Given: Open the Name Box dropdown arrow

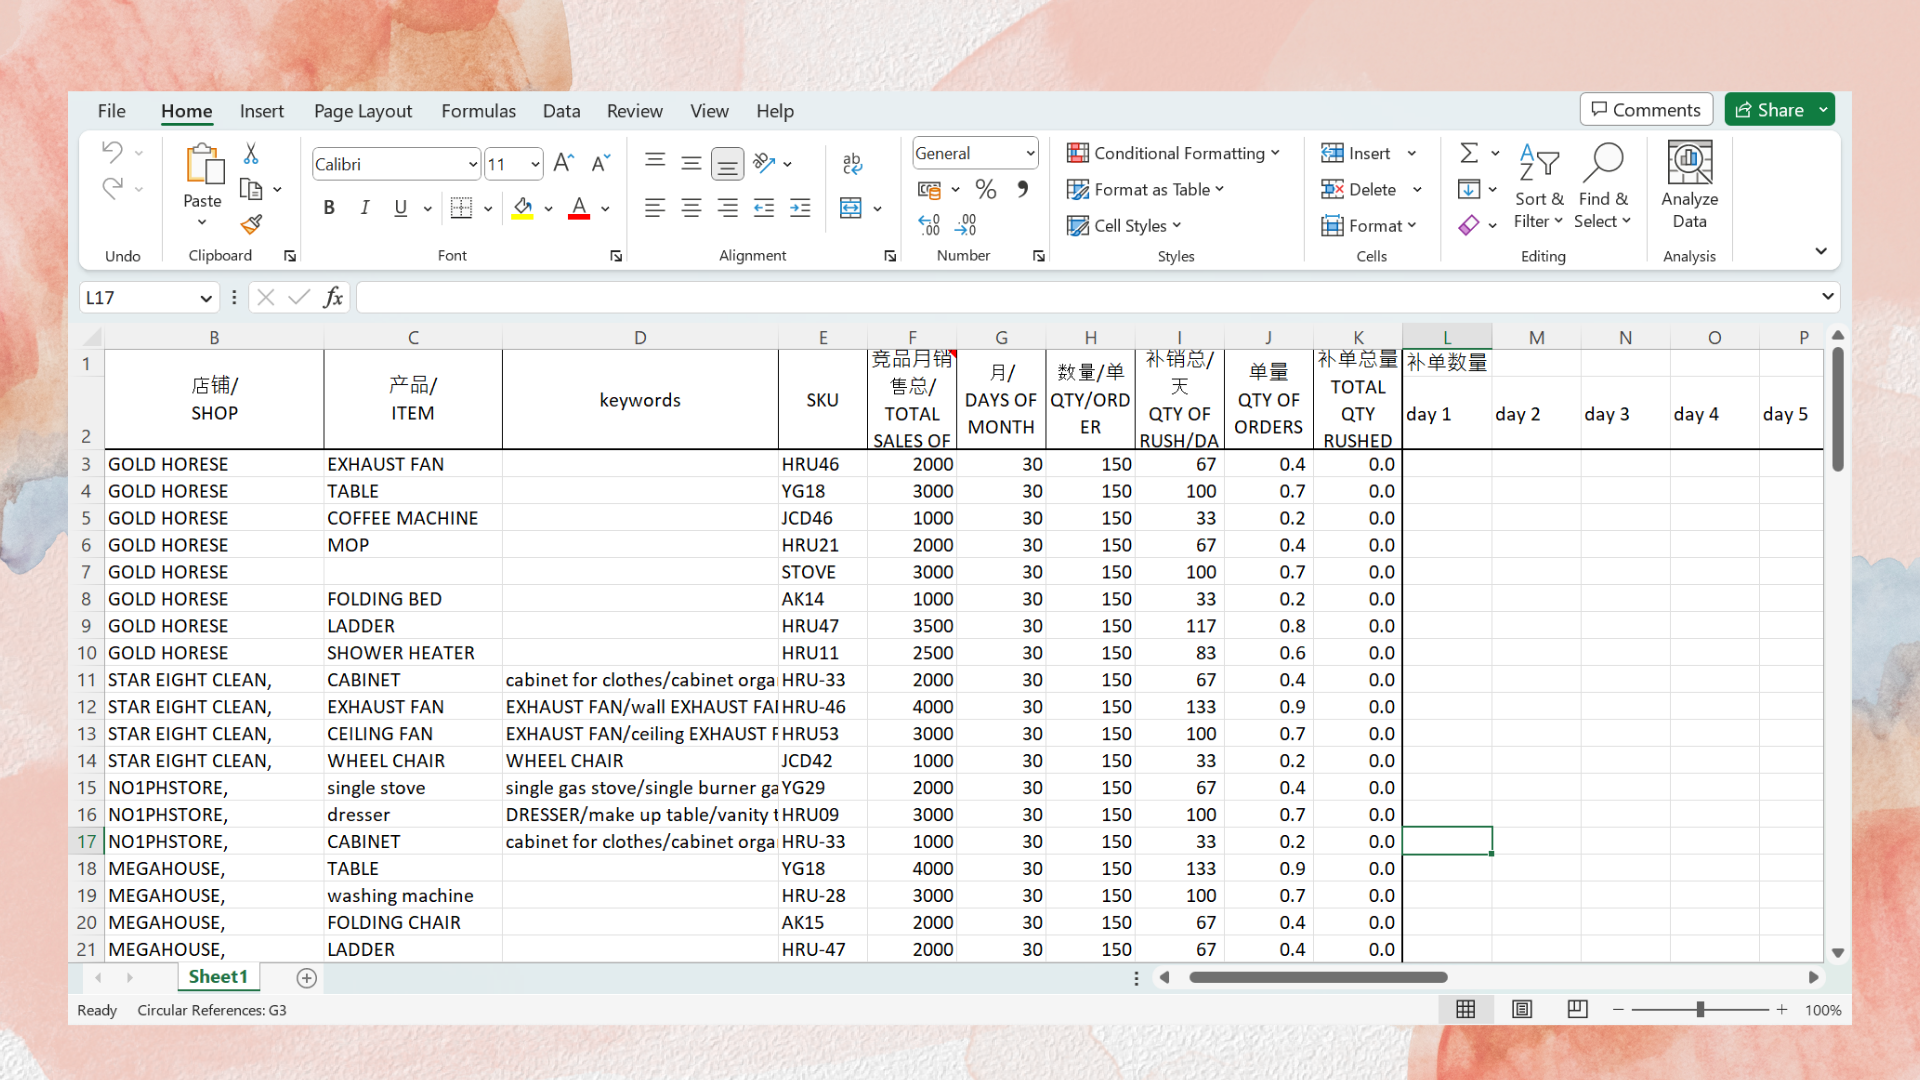Looking at the screenshot, I should coord(205,298).
